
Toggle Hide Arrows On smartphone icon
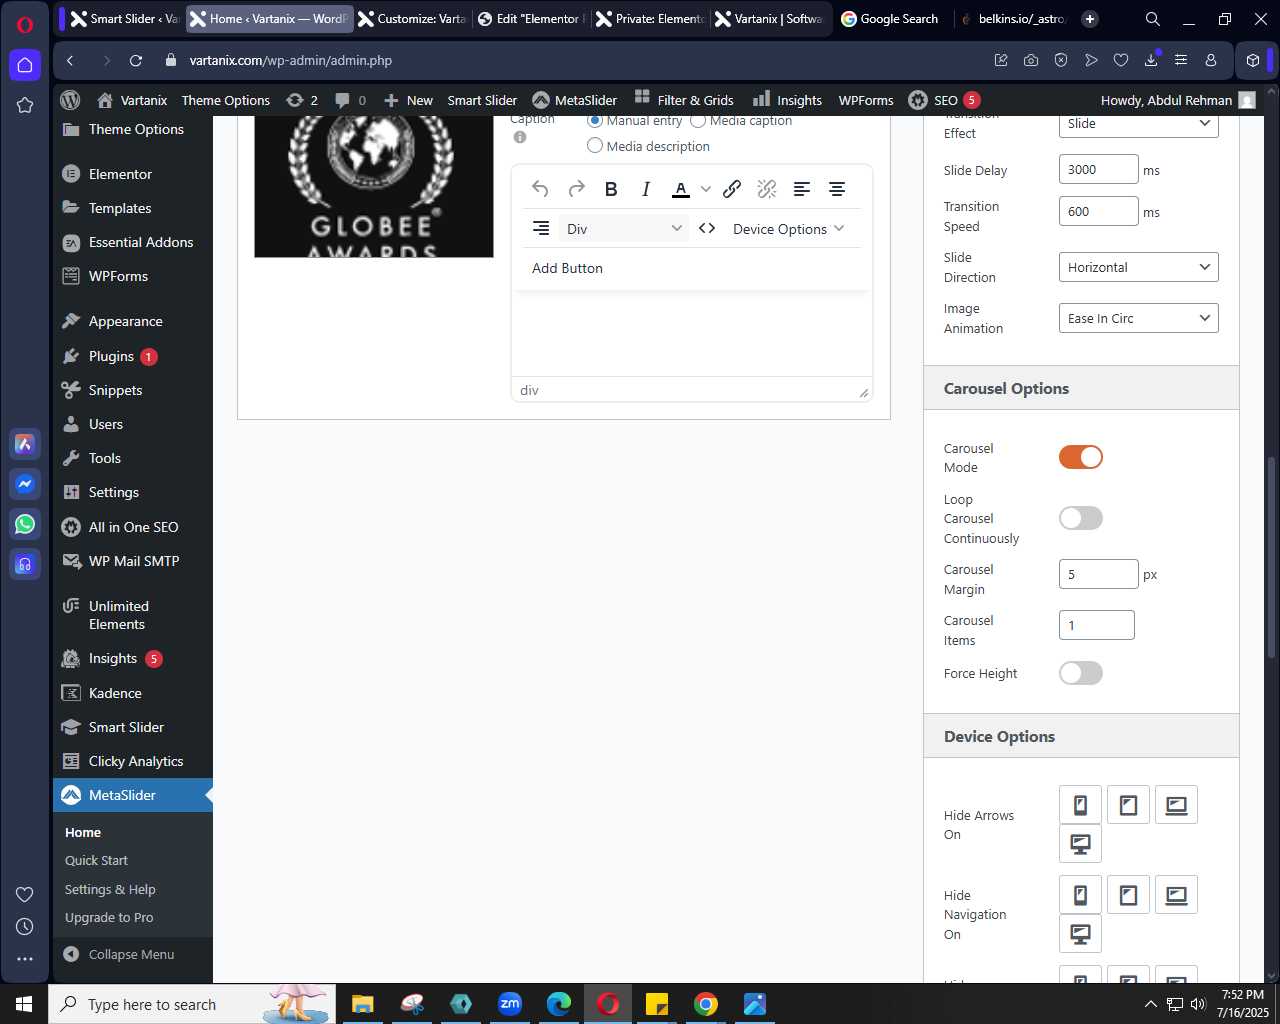(x=1080, y=805)
